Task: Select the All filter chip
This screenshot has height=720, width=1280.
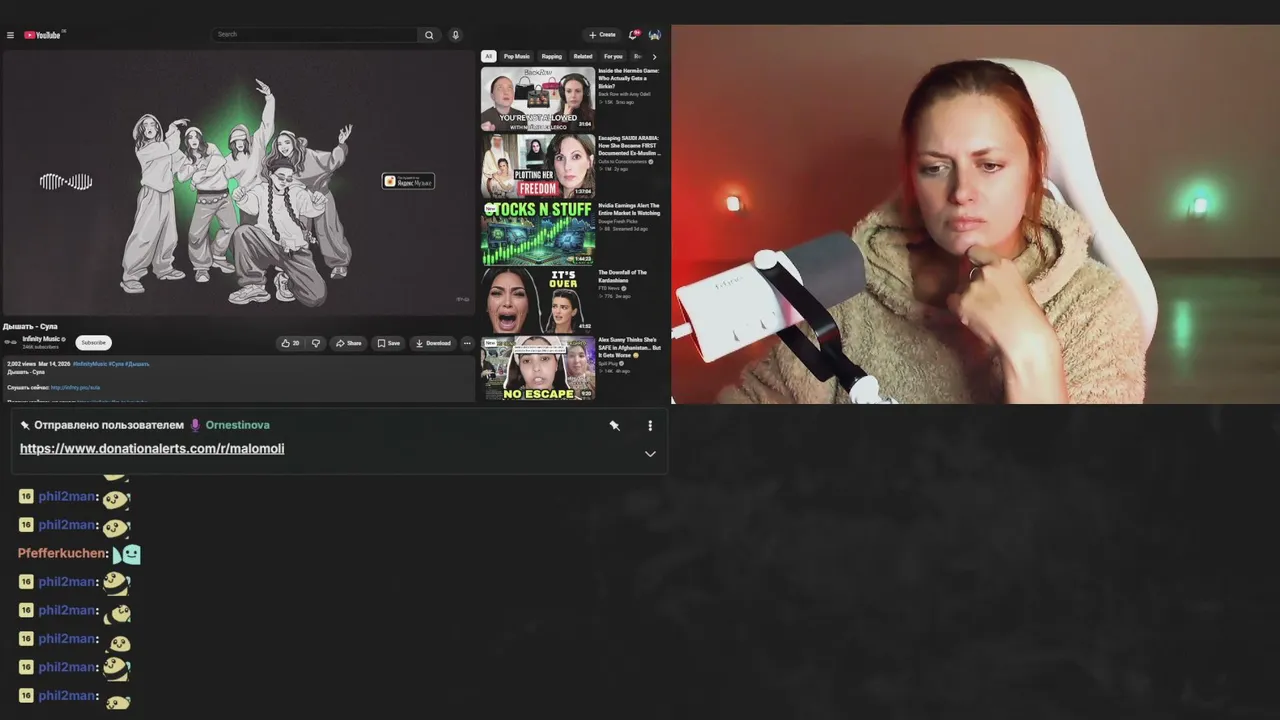Action: click(489, 56)
